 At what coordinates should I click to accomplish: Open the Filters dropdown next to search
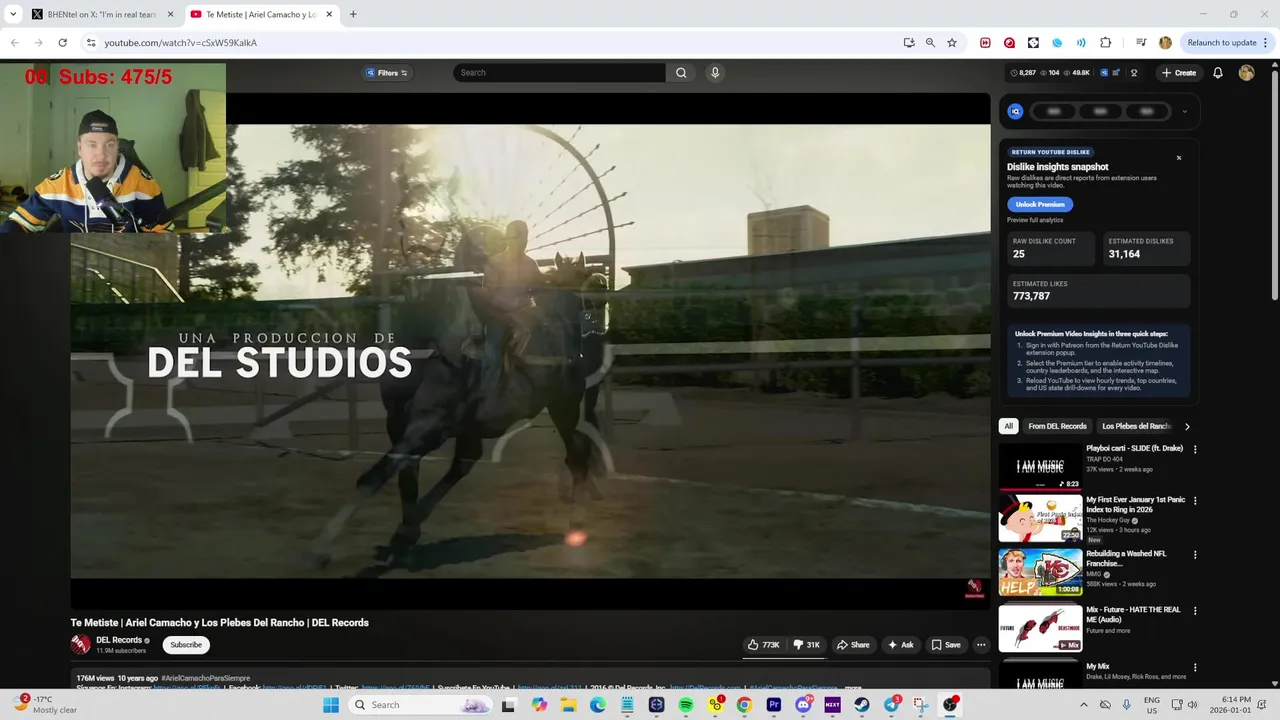[386, 72]
